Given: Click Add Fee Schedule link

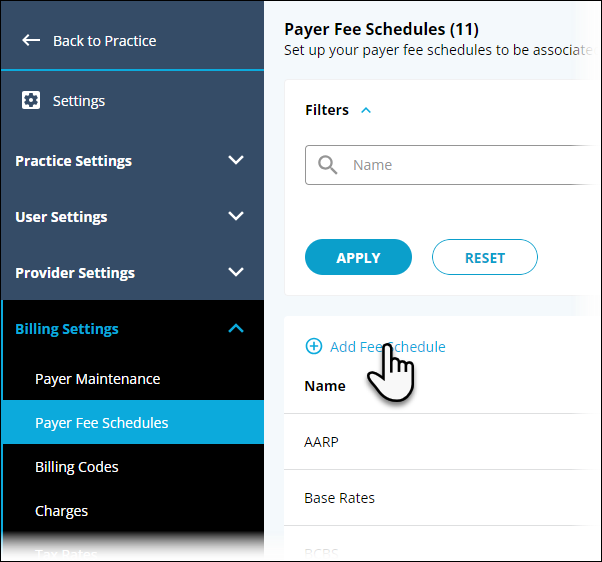Looking at the screenshot, I should (x=388, y=347).
